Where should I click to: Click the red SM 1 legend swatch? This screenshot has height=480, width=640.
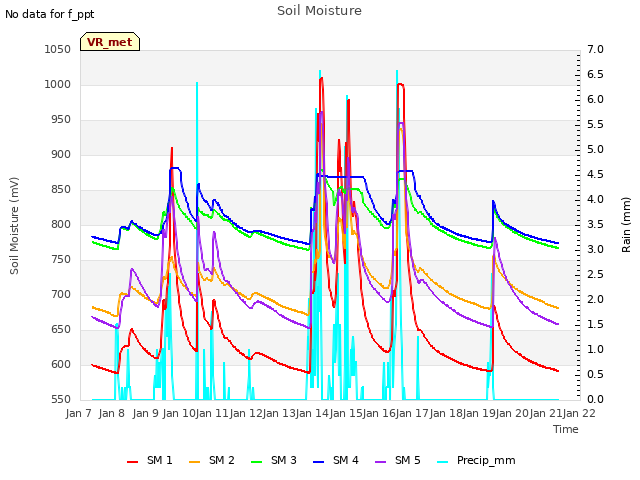click(133, 461)
